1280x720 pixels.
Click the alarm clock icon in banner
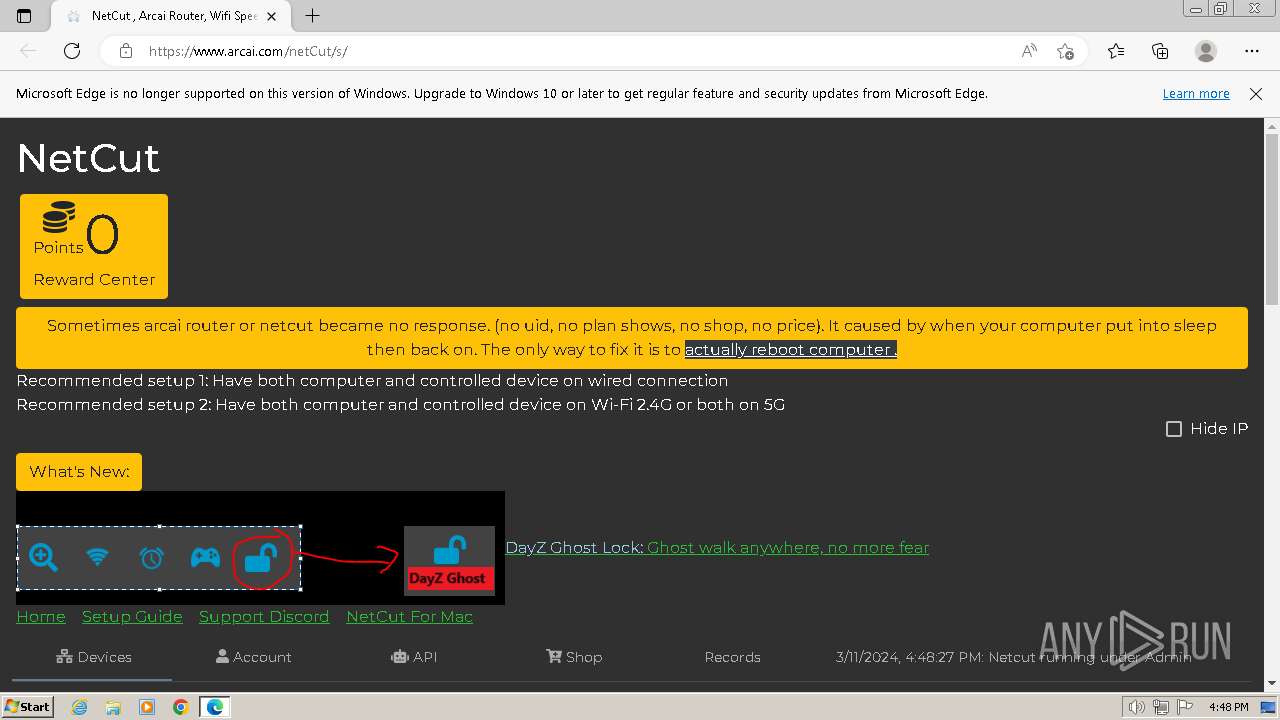151,557
